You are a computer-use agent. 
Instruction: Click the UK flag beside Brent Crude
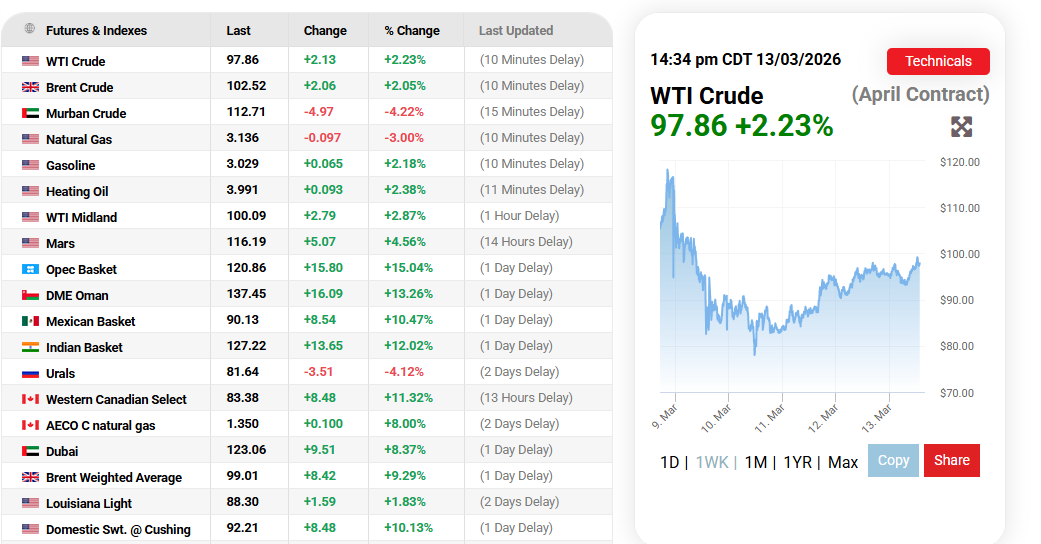tap(30, 87)
